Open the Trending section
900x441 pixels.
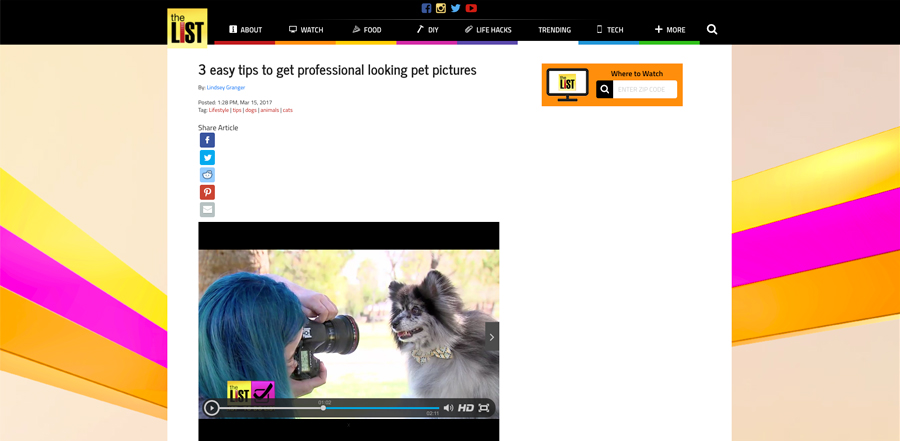[x=554, y=30]
